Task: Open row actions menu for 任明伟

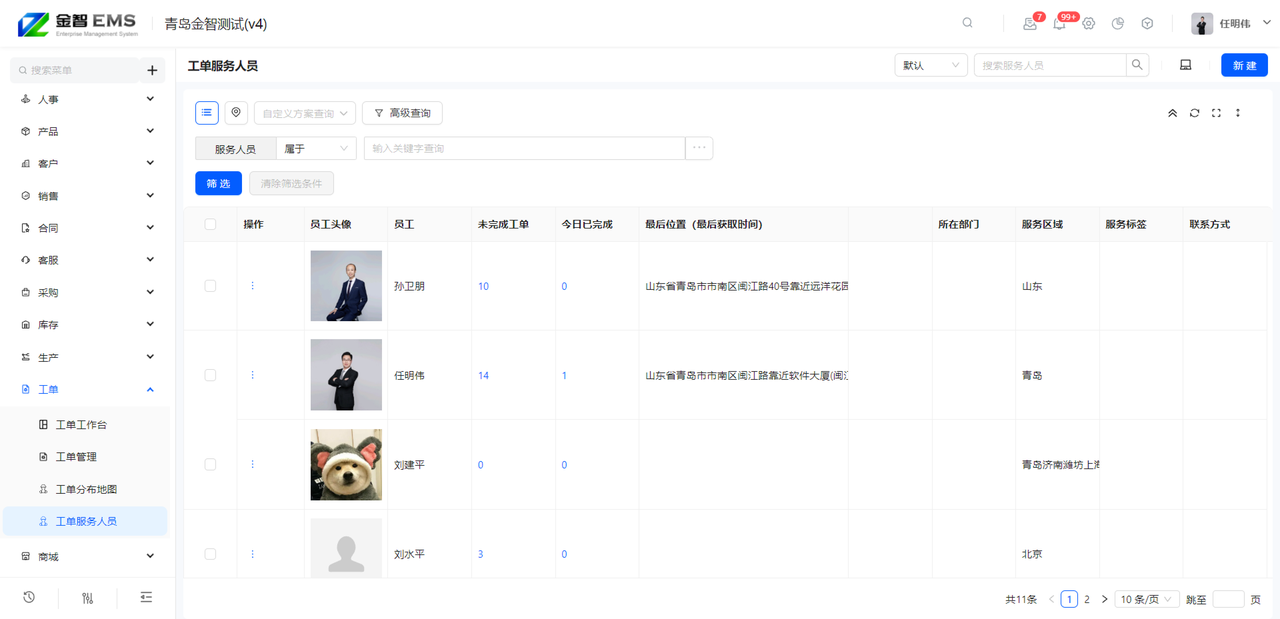Action: point(252,375)
